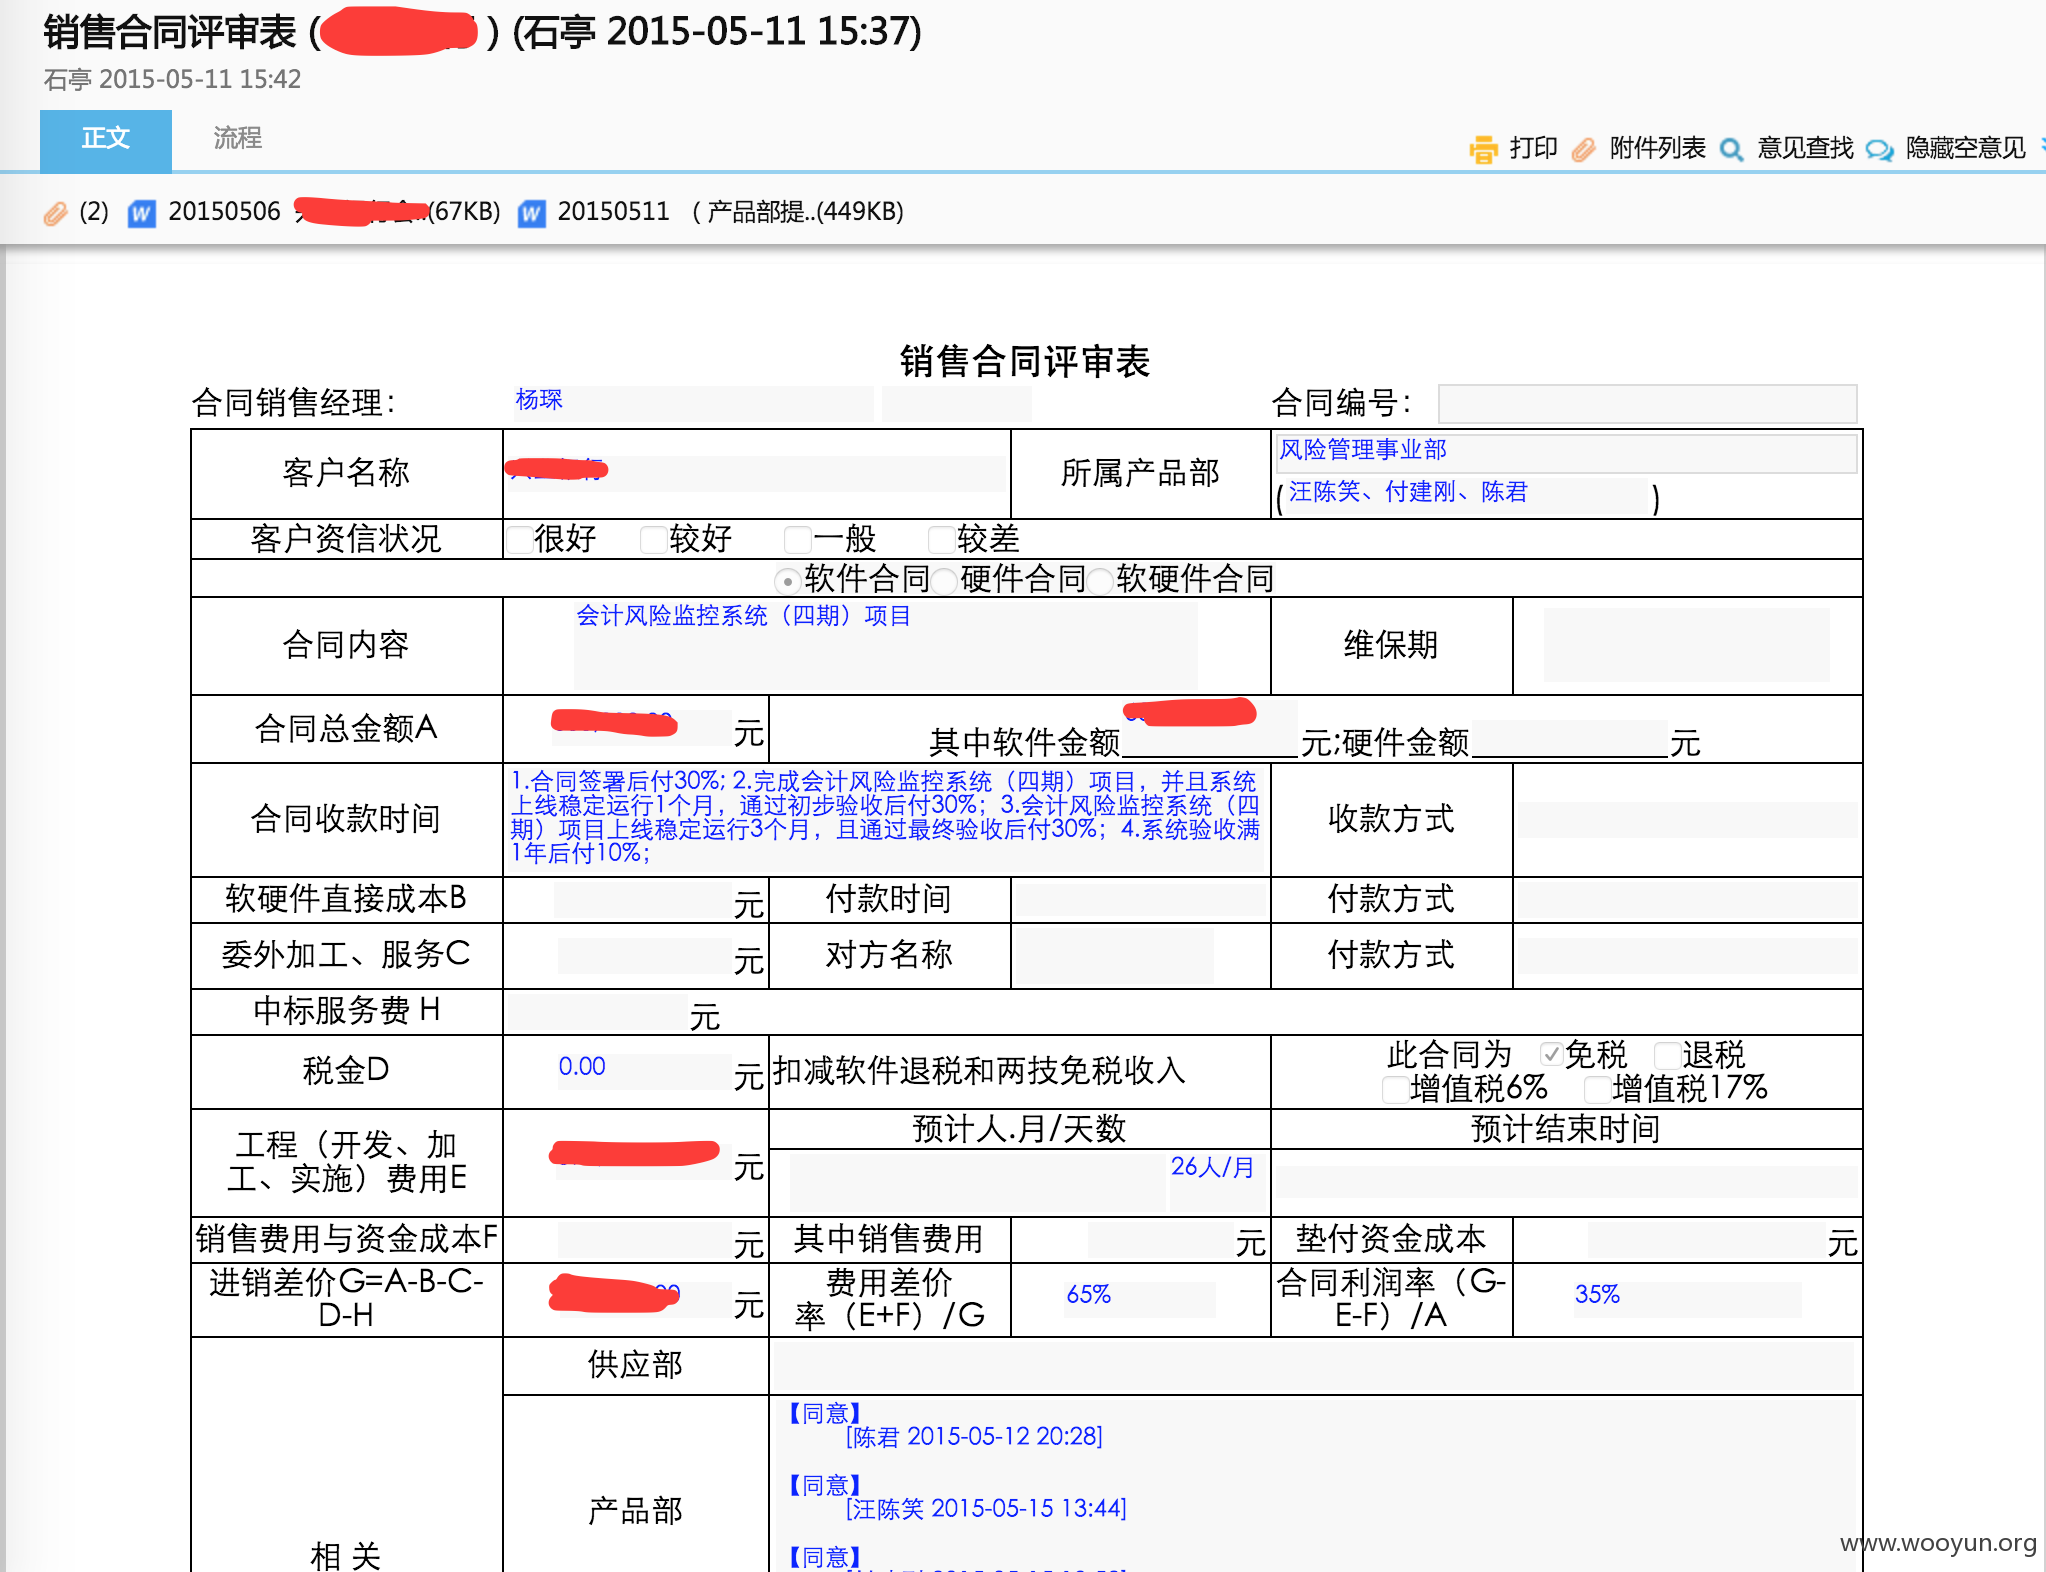Screen dimensions: 2046x1572
Task: Open the 流程 tab
Action: 237,139
